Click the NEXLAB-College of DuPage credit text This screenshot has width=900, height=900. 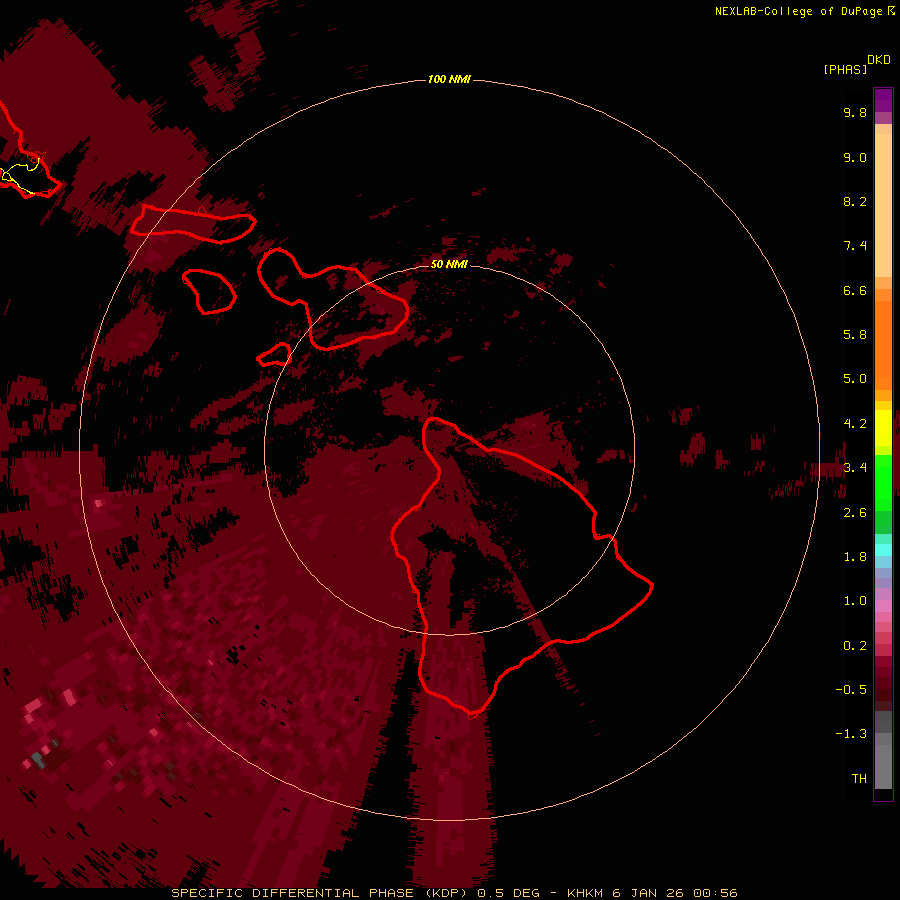[800, 11]
